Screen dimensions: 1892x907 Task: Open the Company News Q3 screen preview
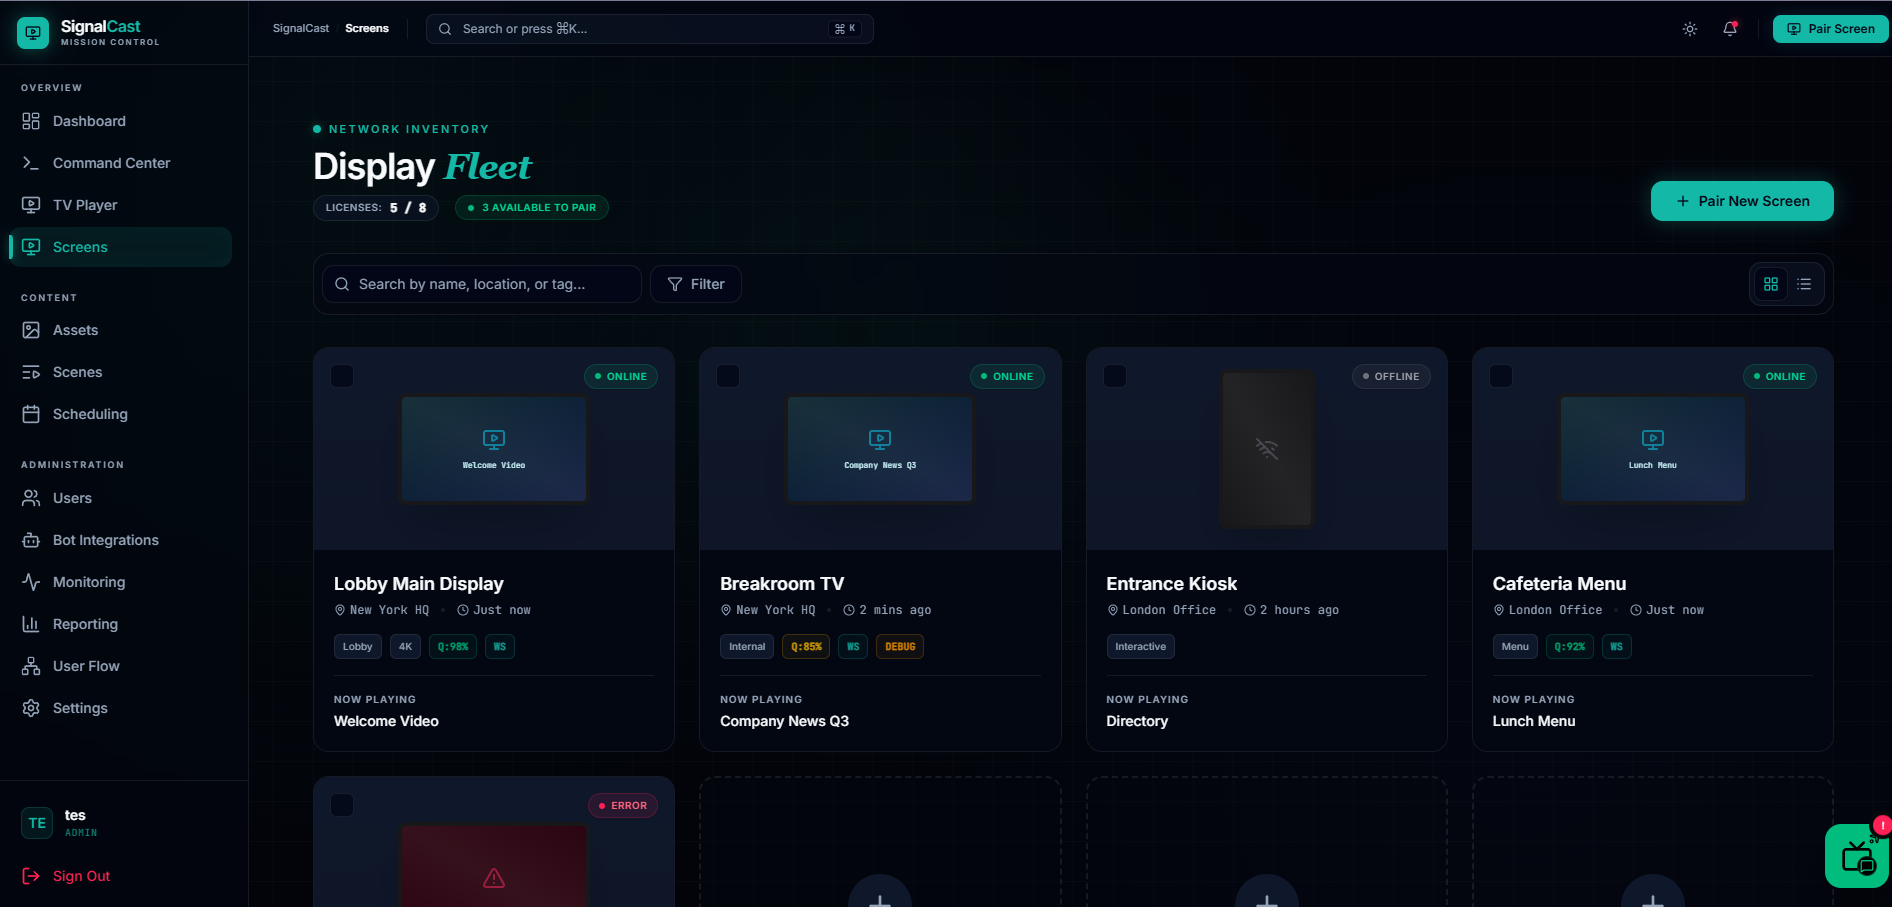click(880, 449)
